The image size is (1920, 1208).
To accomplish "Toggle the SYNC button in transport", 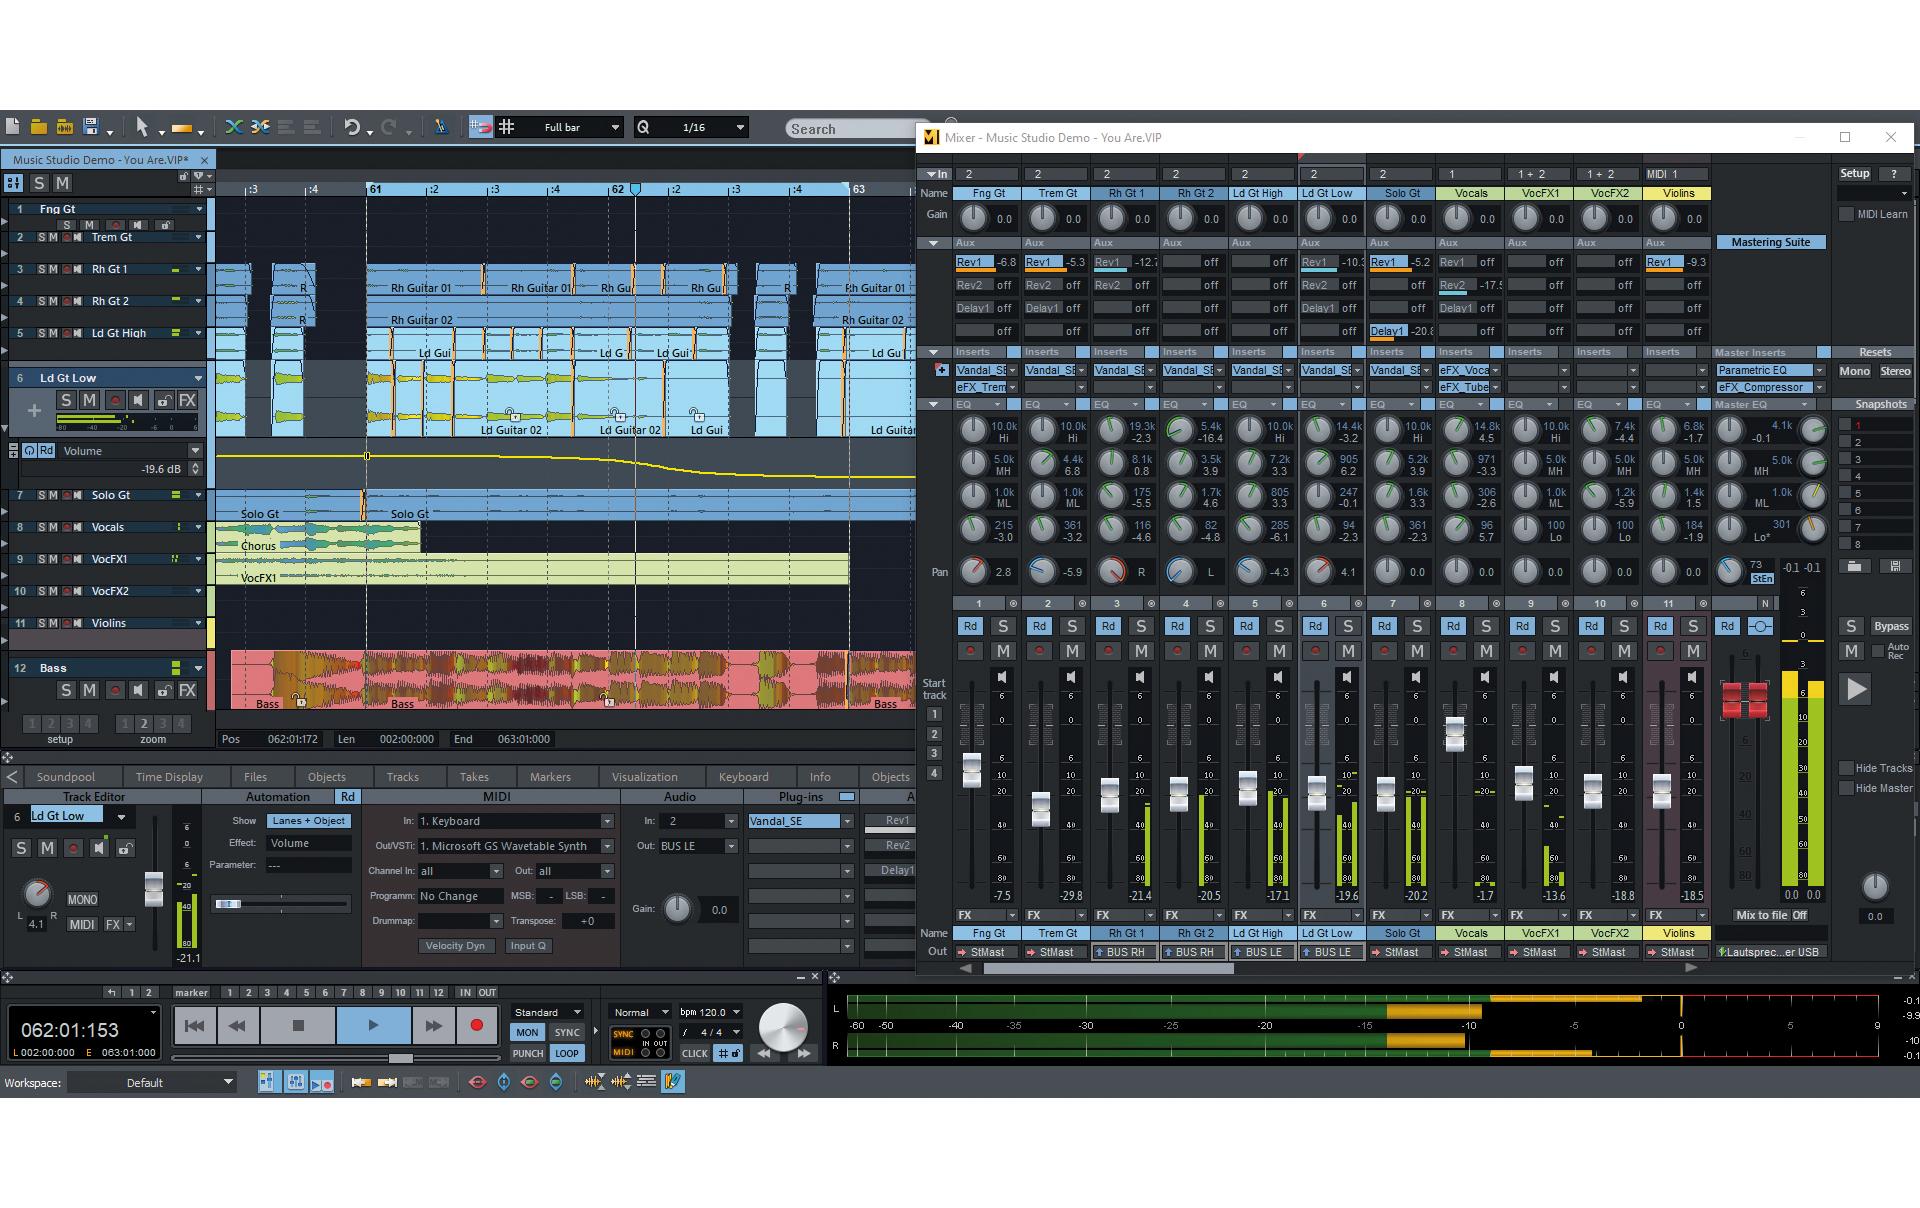I will (x=567, y=1032).
